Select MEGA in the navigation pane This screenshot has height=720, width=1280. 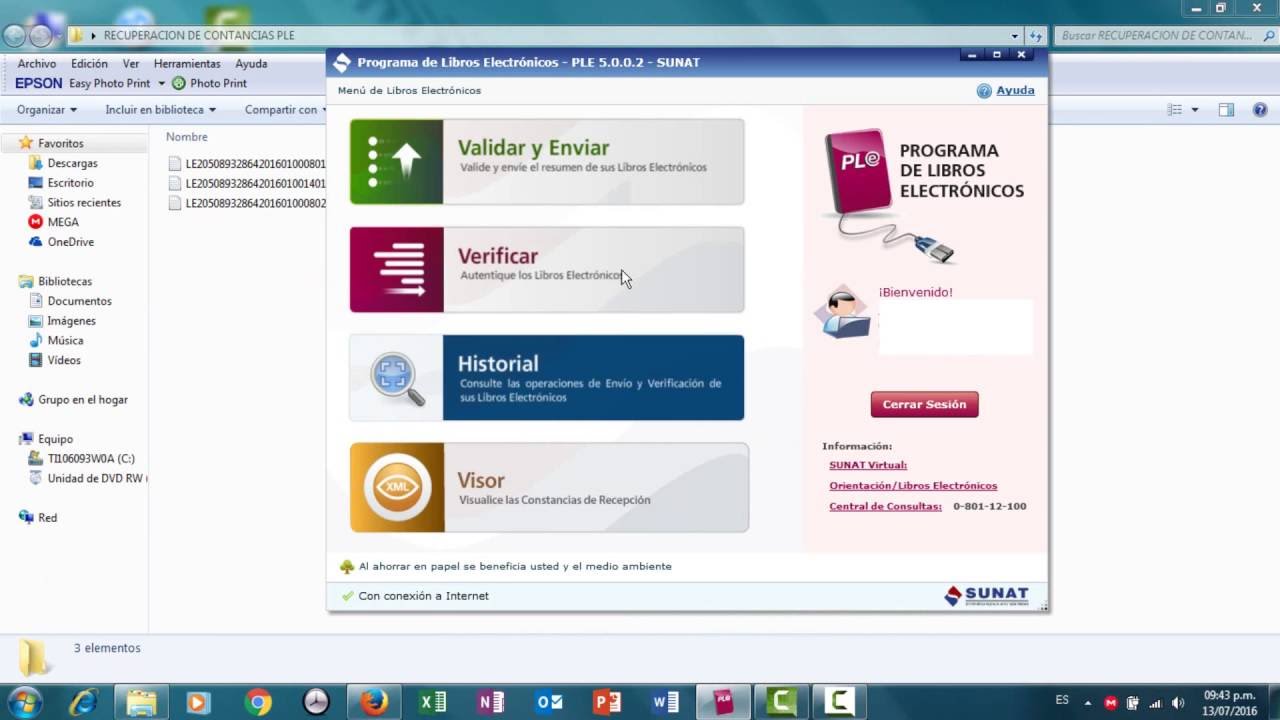coord(63,222)
